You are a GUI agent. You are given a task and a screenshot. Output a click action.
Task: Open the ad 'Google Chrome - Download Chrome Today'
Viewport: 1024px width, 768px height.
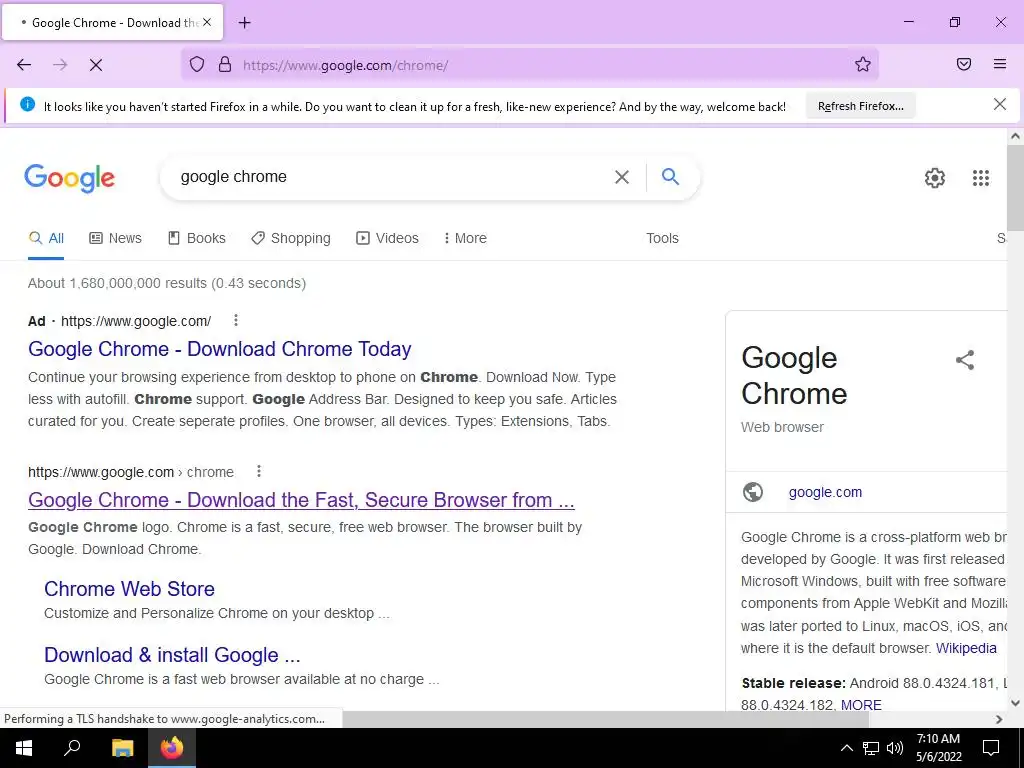coord(219,349)
